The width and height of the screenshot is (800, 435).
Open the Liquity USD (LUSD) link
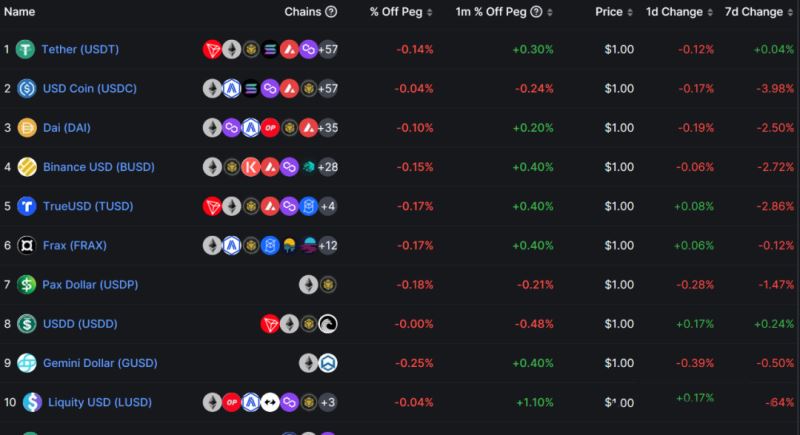[100, 402]
